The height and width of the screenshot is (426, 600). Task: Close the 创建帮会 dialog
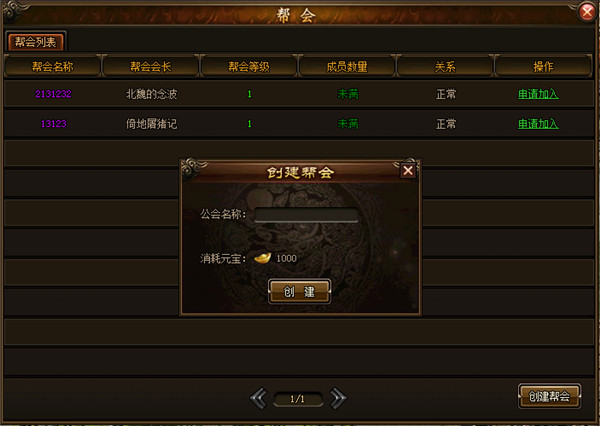408,170
